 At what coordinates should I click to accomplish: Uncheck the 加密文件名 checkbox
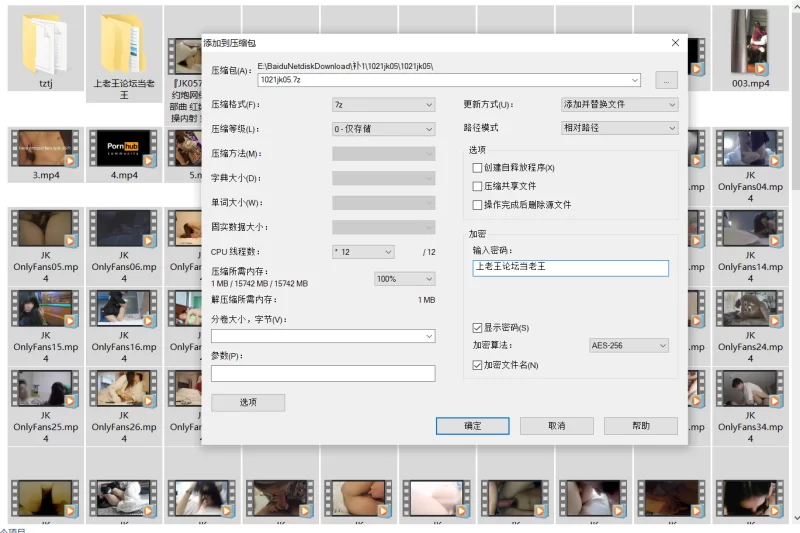[x=477, y=365]
